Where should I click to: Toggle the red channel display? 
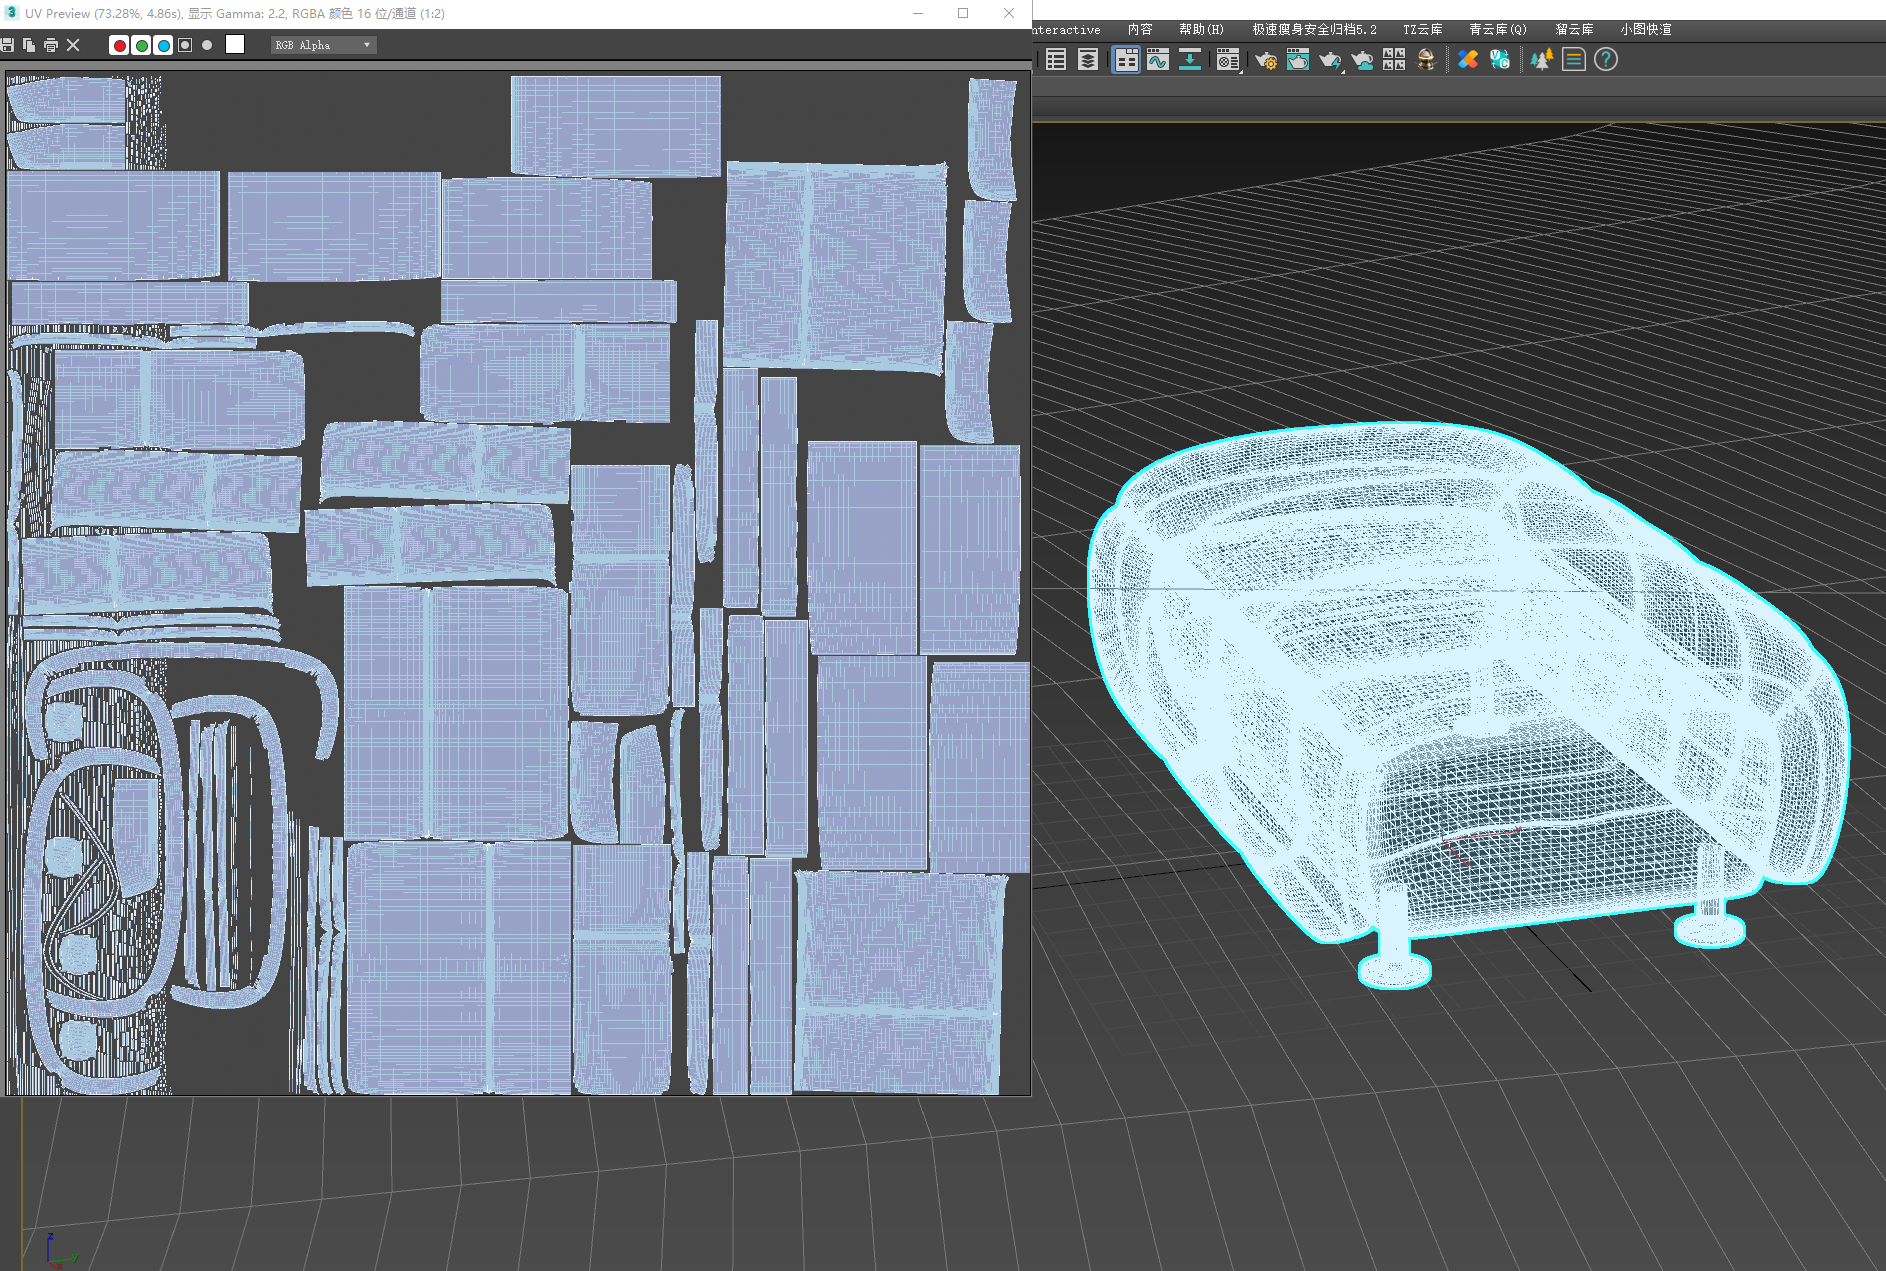click(119, 45)
